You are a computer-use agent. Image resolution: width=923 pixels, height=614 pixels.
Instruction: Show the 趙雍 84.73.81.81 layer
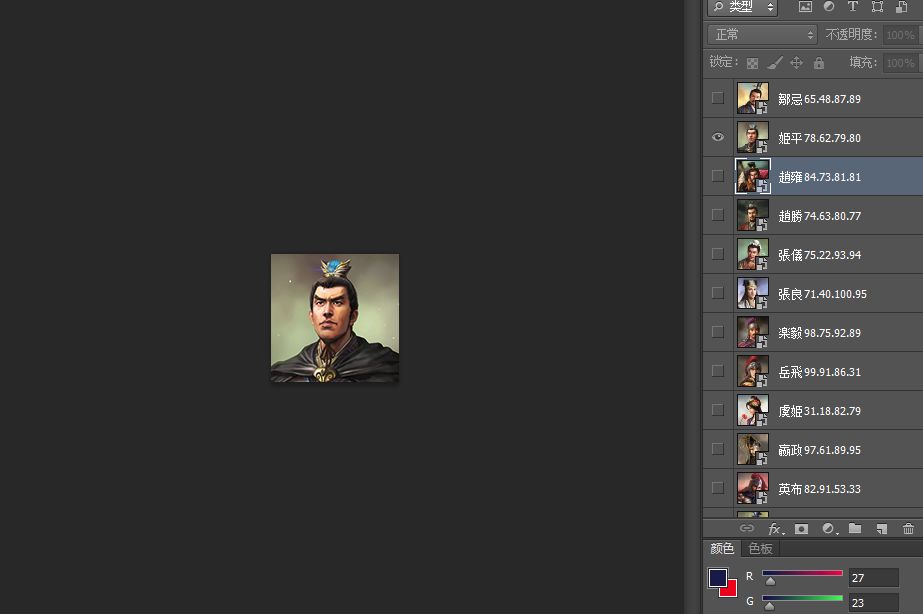718,175
